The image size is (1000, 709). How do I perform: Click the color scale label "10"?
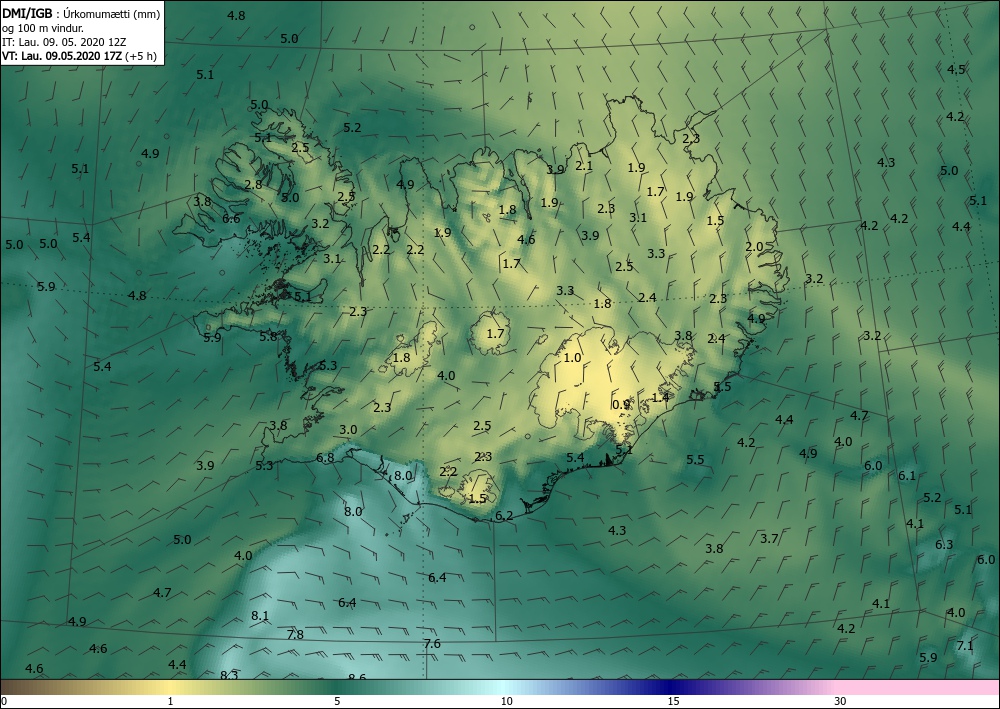tap(506, 701)
